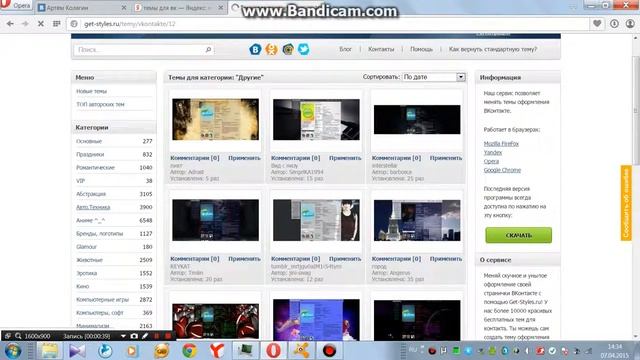Click the RU language indicator in tray
The width and height of the screenshot is (640, 360).
coord(413,350)
